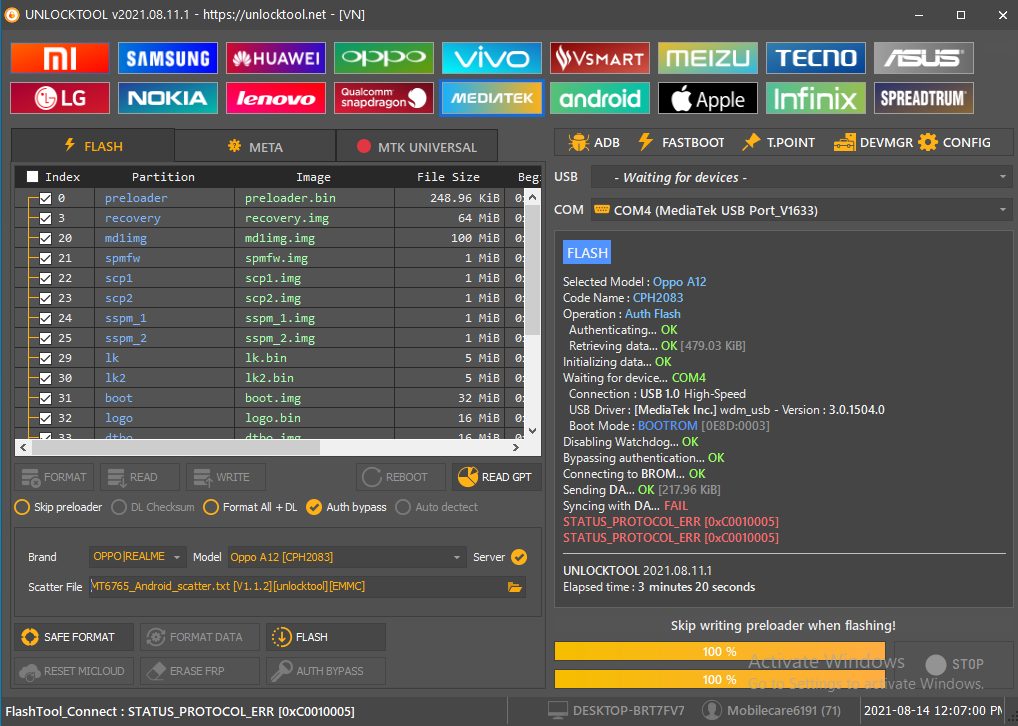This screenshot has height=726, width=1018.
Task: Select the Huawei brand icon
Action: [276, 58]
